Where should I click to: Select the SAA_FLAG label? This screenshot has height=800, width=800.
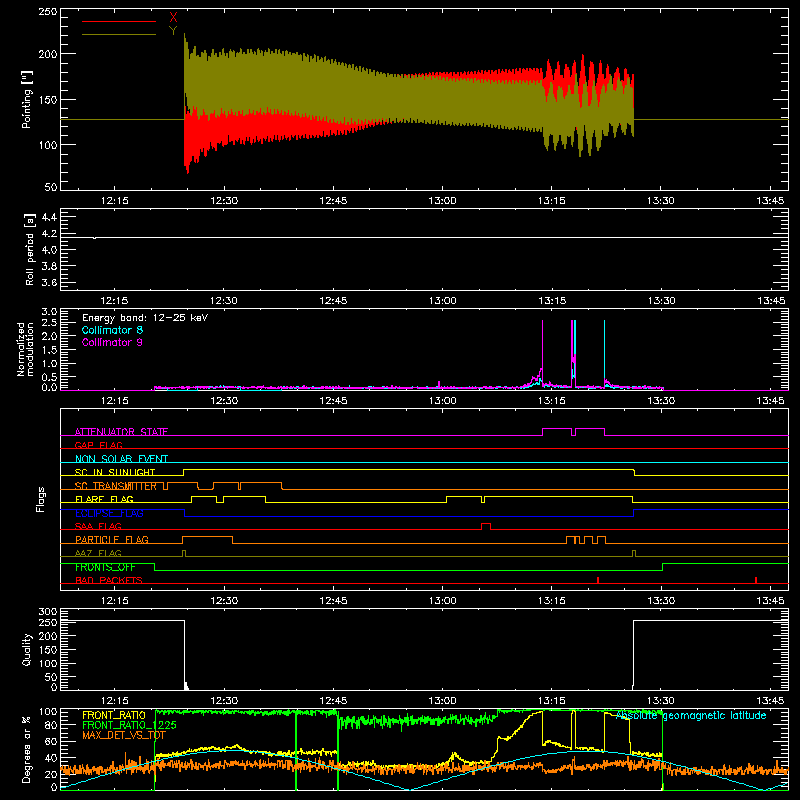(98, 526)
